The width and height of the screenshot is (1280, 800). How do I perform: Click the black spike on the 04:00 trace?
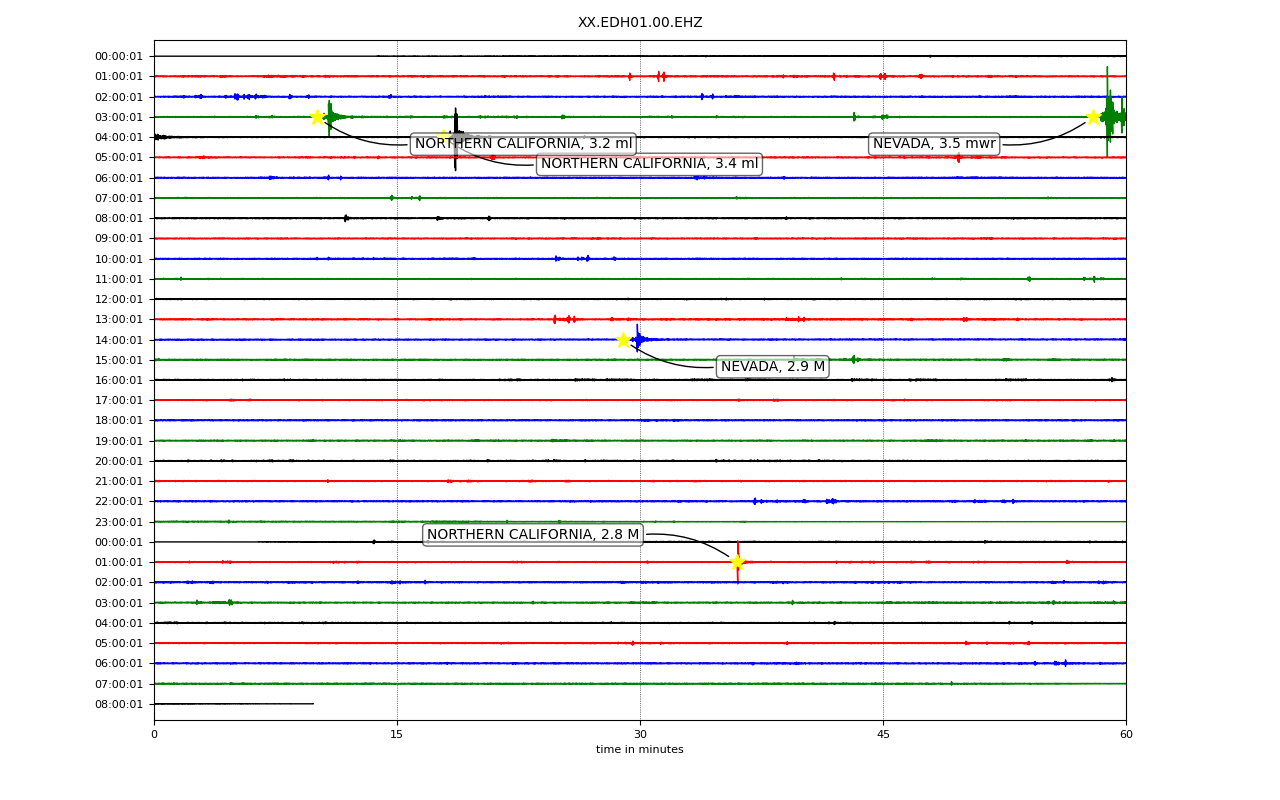pos(456,139)
